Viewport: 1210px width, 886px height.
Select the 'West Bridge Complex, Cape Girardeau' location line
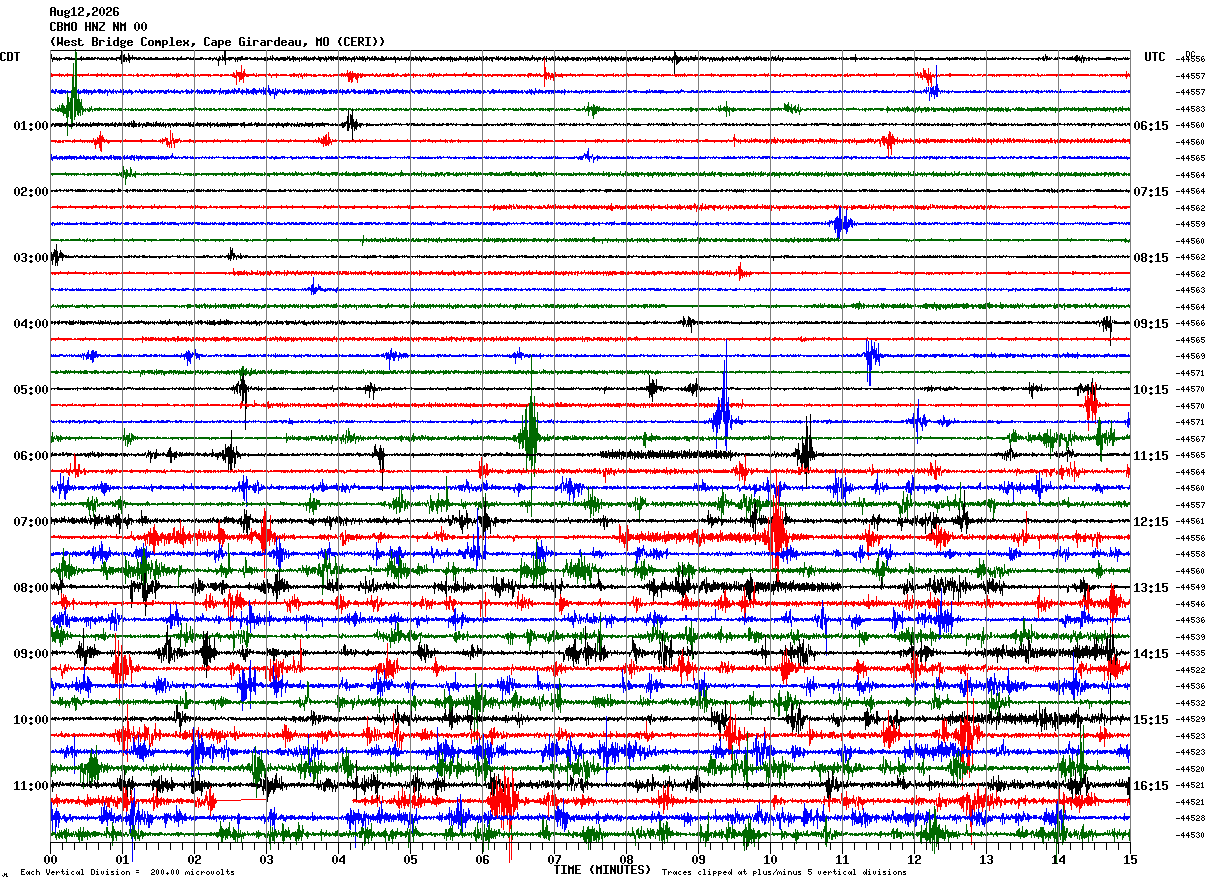coord(217,42)
